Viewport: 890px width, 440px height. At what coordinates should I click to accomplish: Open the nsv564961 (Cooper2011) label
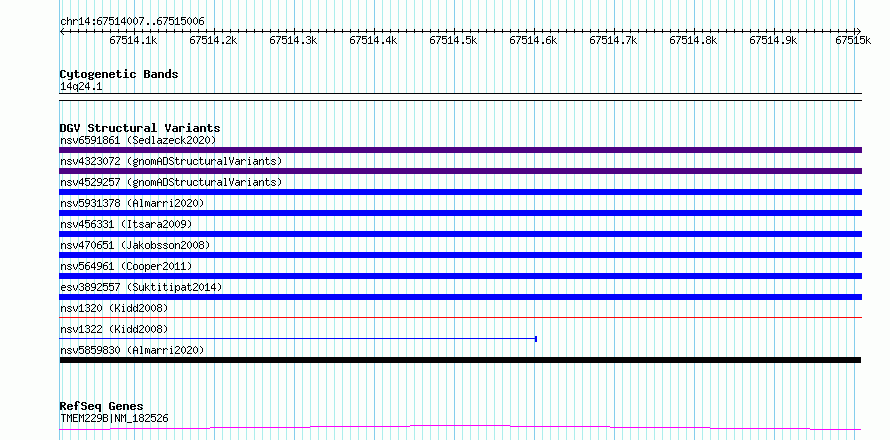(x=126, y=266)
